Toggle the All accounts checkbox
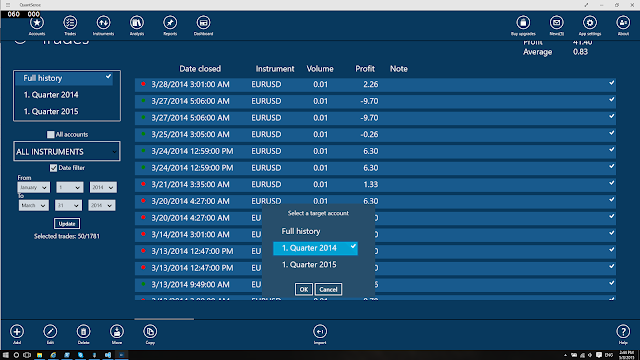 point(51,134)
